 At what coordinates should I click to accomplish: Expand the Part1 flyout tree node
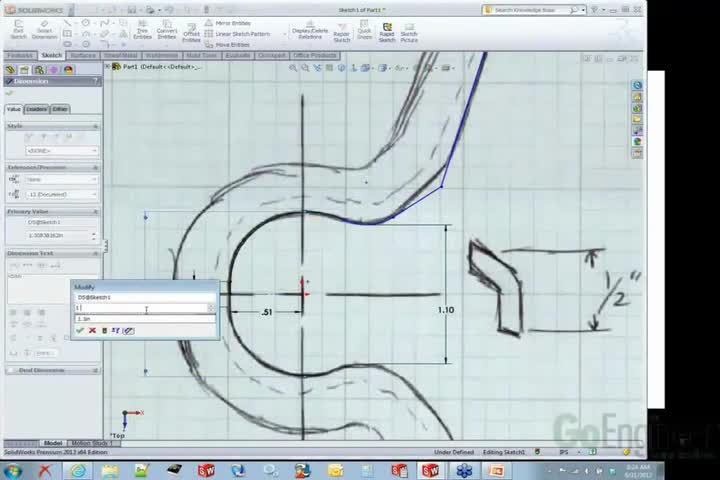coord(108,67)
